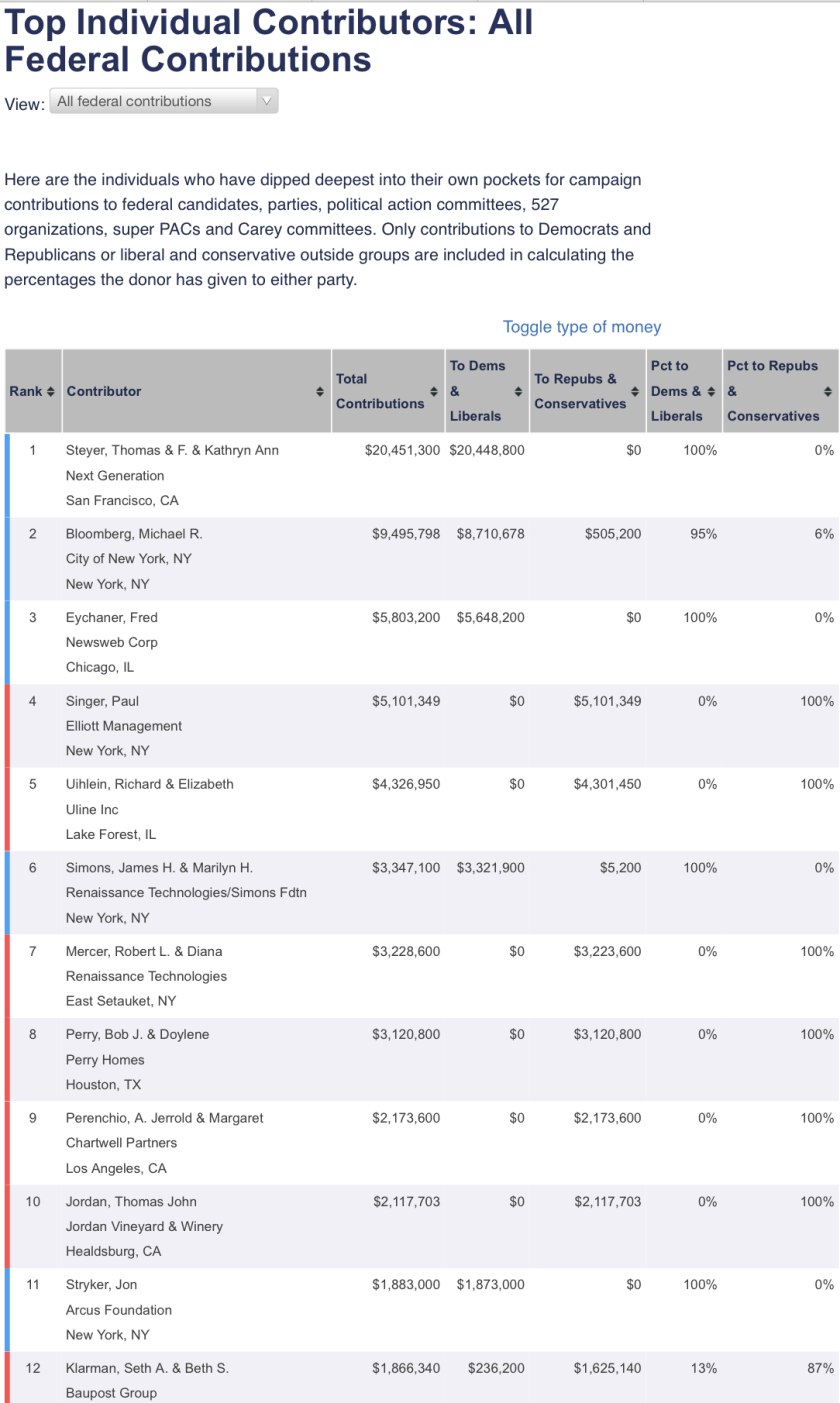Select Renaissance Technologies/Simons Fdtn text
Viewport: 840px width, 1403px height.
pyautogui.click(x=186, y=892)
